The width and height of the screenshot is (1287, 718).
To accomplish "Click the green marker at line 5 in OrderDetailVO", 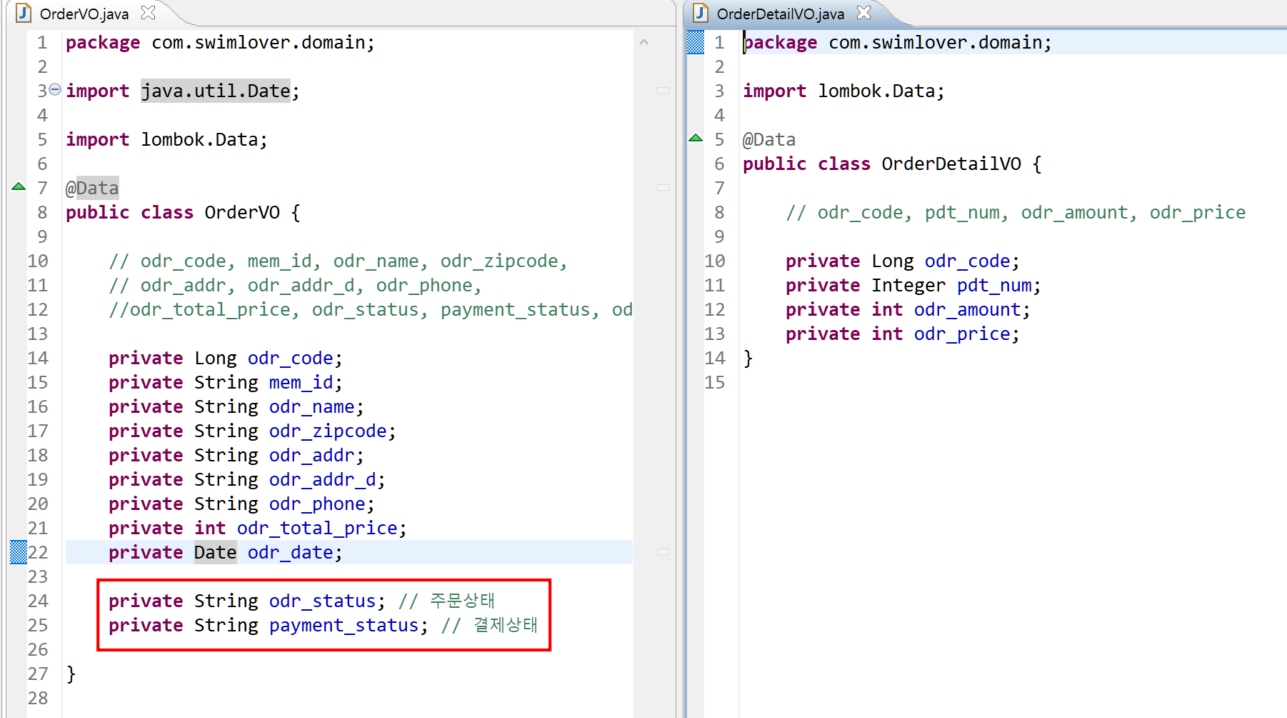I will [x=696, y=138].
